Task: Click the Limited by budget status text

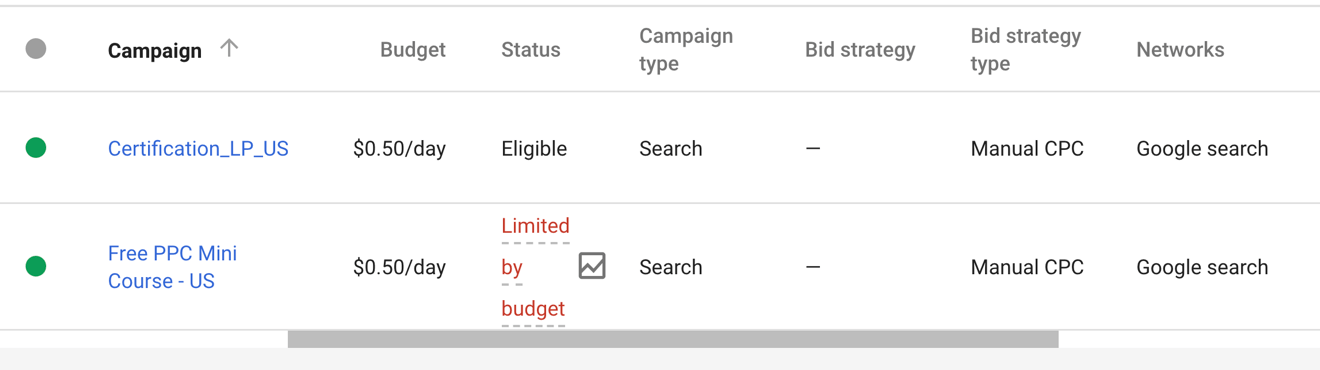Action: (535, 267)
